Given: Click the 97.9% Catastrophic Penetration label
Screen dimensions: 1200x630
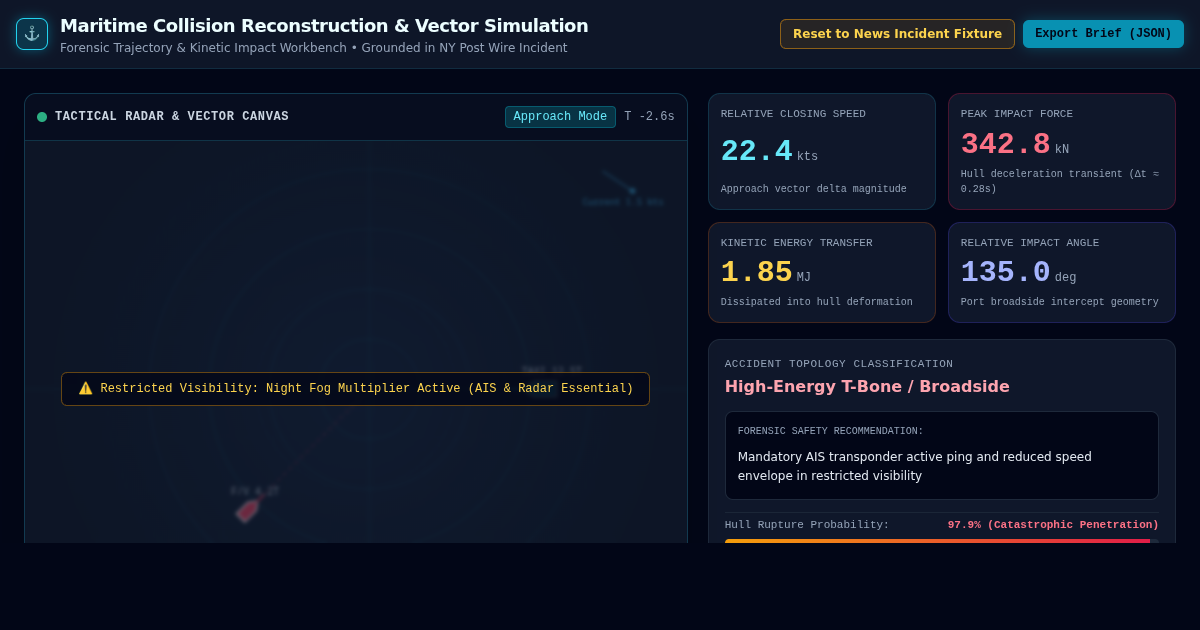Looking at the screenshot, I should coord(1053,525).
